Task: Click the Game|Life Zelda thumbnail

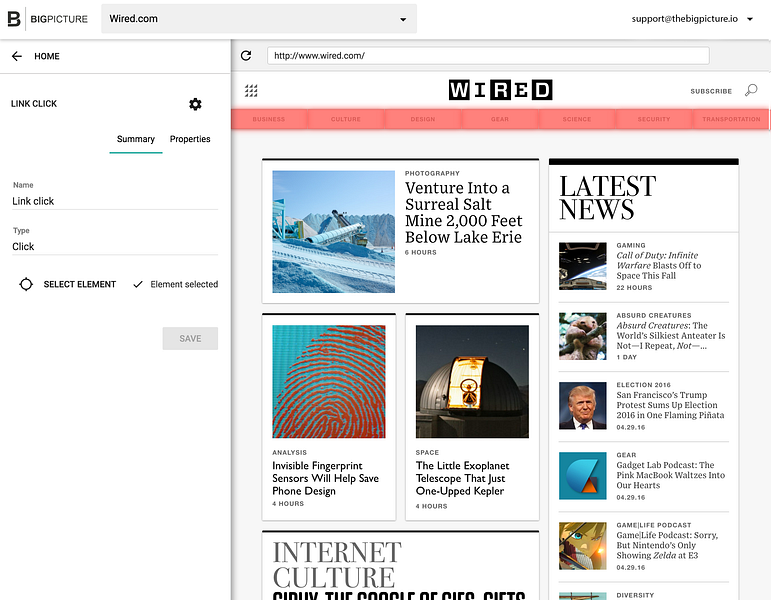Action: click(583, 546)
